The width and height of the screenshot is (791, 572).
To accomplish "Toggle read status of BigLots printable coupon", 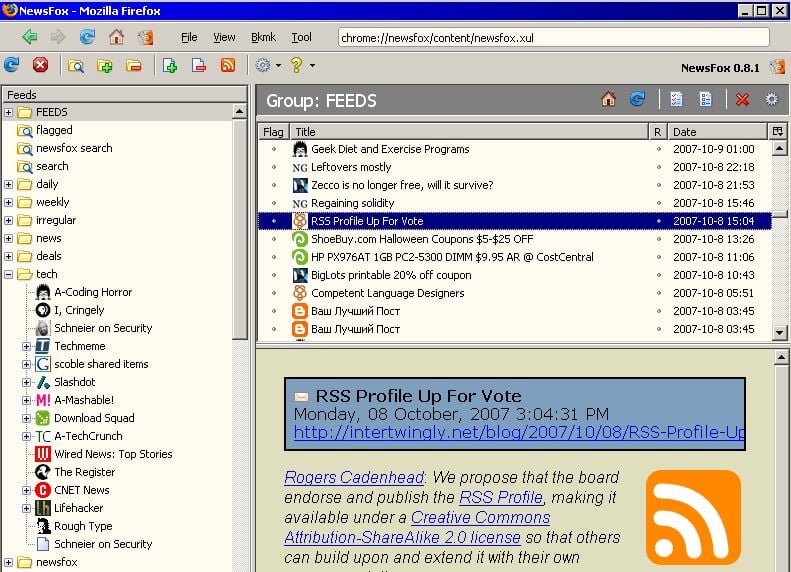I will pyautogui.click(x=658, y=275).
